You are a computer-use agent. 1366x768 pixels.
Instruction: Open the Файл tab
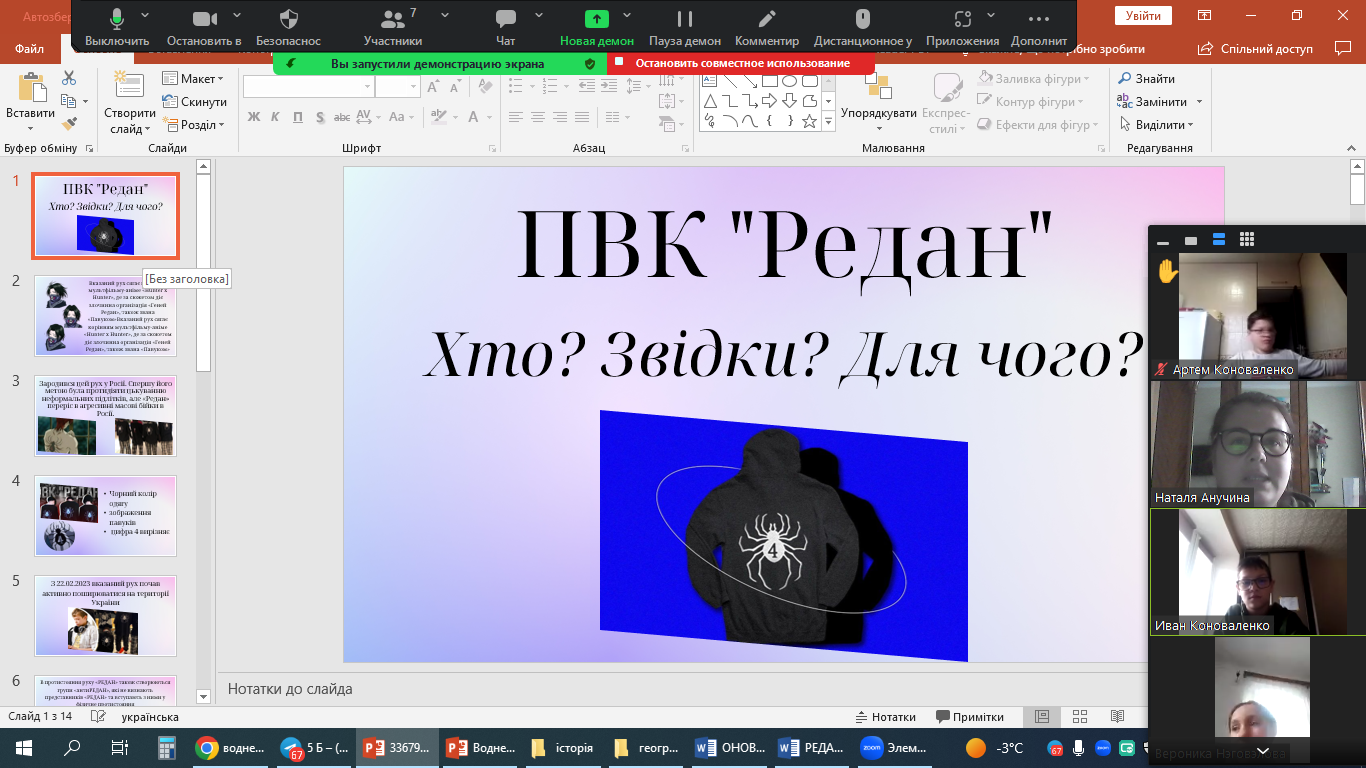click(30, 49)
